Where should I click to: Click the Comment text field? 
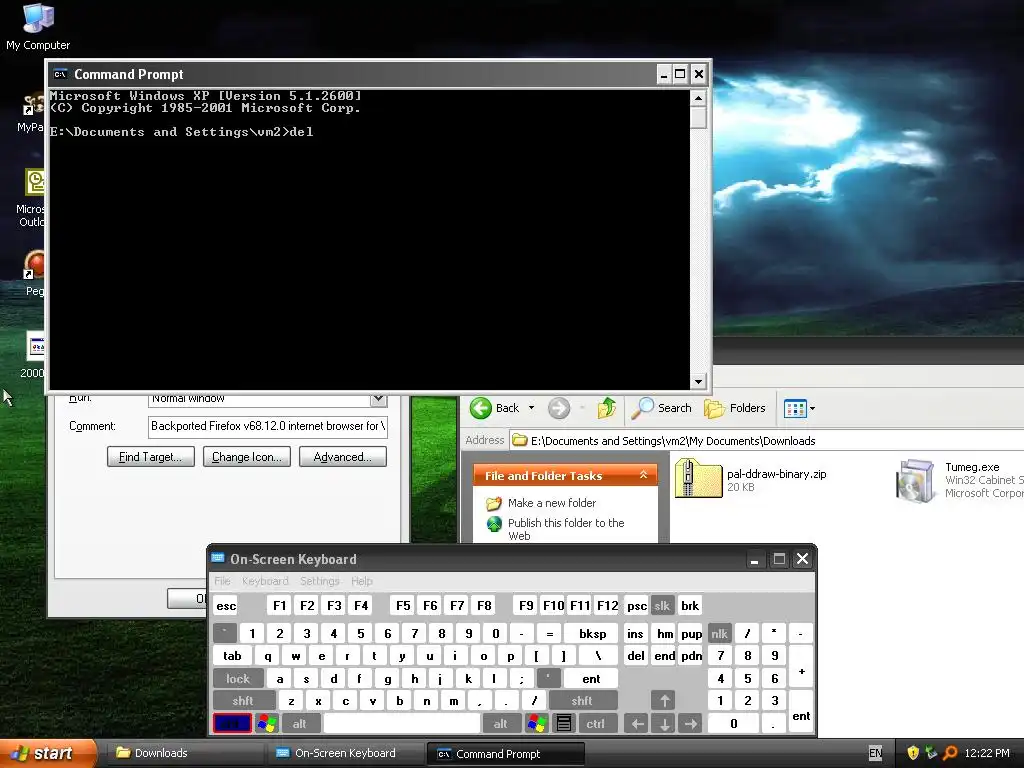pyautogui.click(x=268, y=426)
